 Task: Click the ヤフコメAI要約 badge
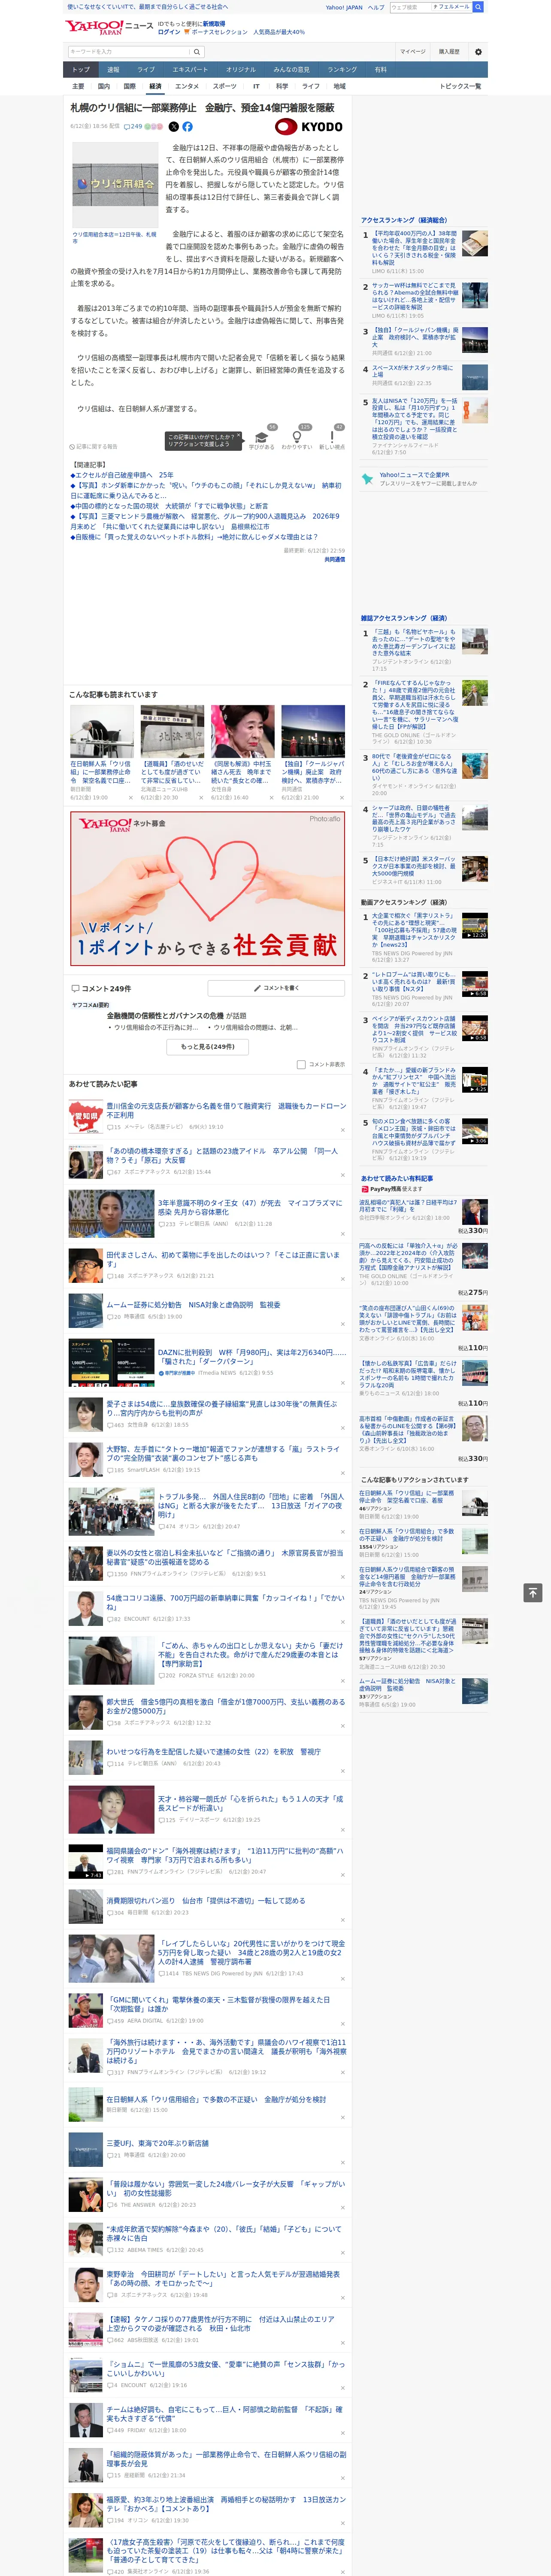(91, 1005)
